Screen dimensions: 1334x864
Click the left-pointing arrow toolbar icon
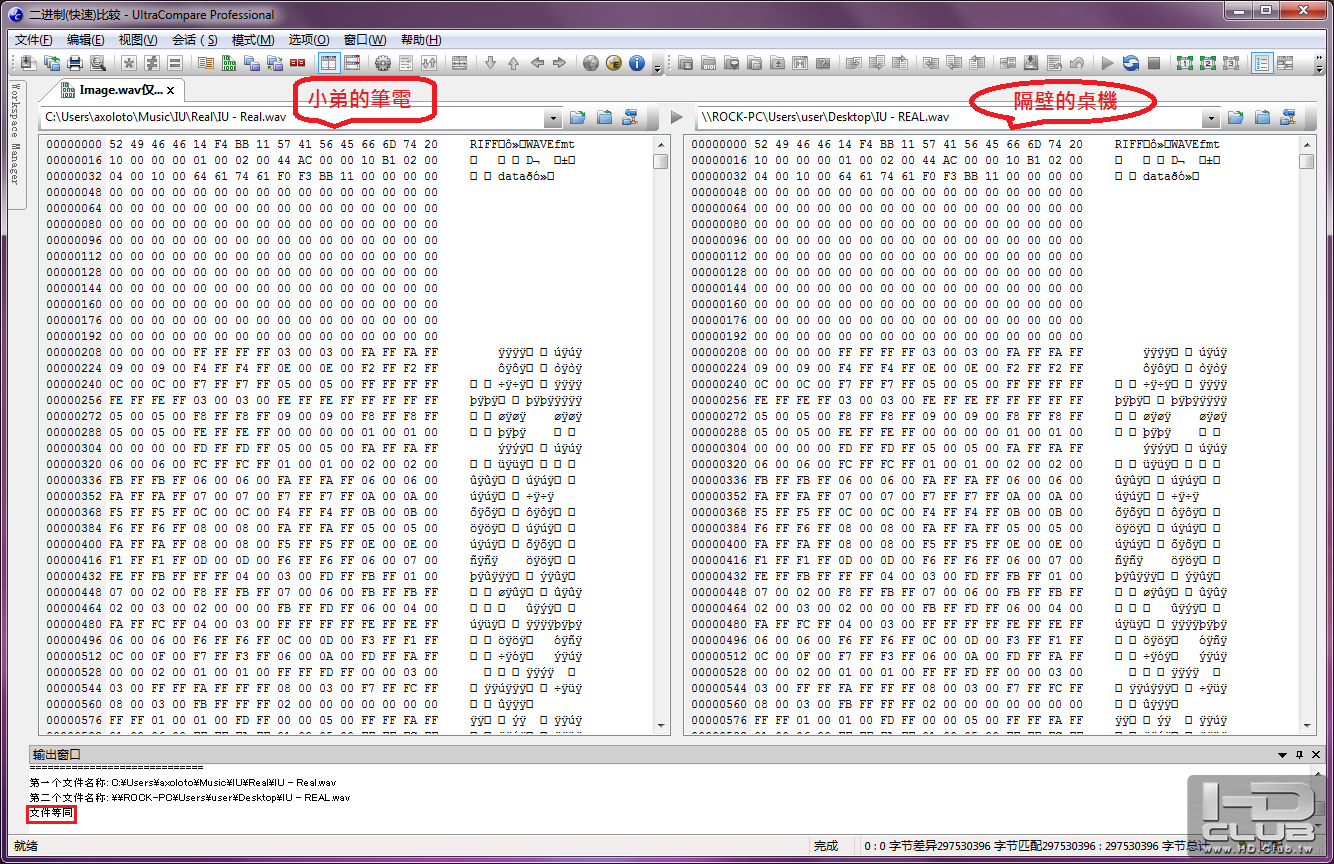coord(537,63)
